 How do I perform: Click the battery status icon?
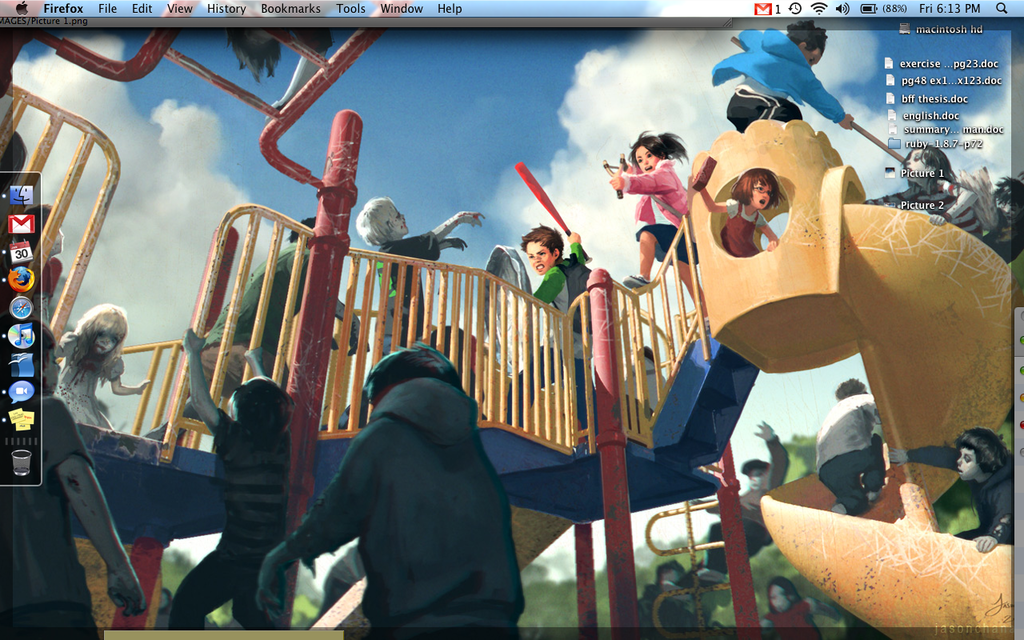(x=868, y=8)
